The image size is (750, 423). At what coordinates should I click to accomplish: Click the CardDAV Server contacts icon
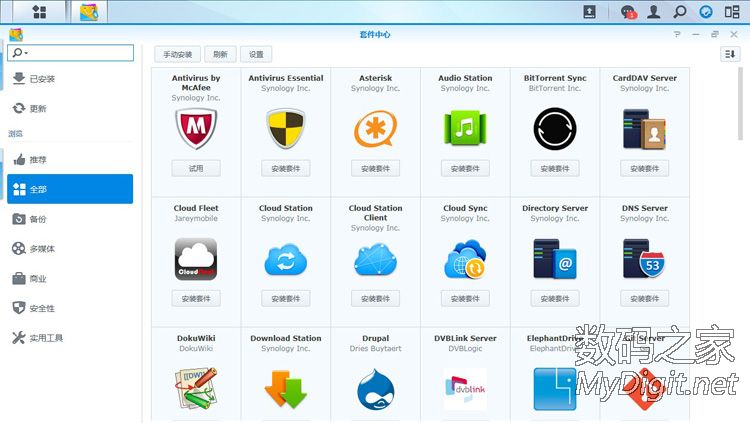(x=644, y=128)
